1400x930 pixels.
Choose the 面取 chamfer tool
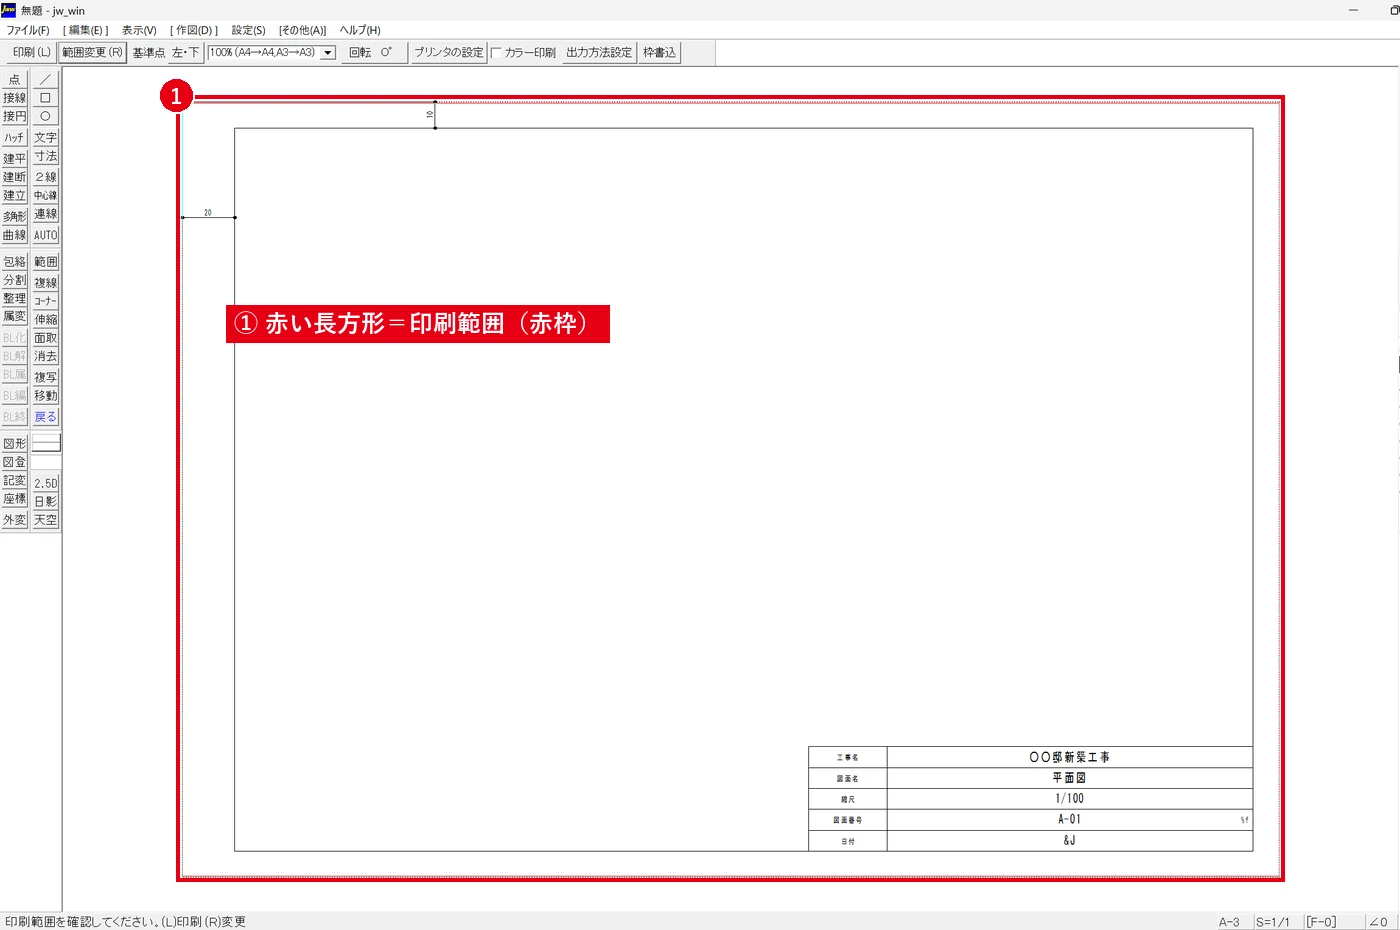tap(45, 338)
